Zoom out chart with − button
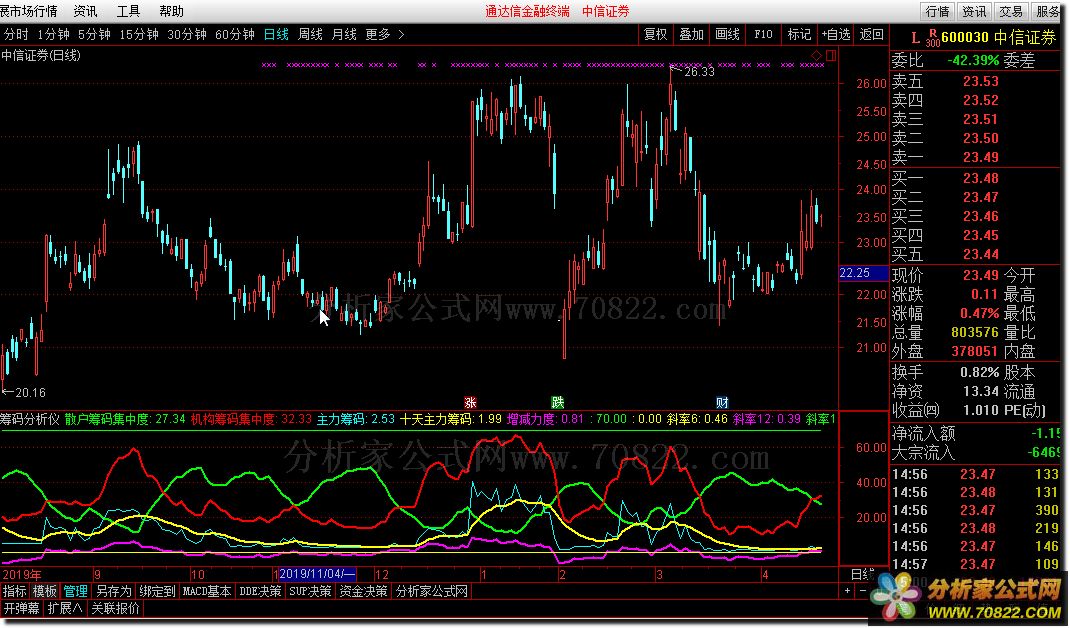 (x=862, y=590)
